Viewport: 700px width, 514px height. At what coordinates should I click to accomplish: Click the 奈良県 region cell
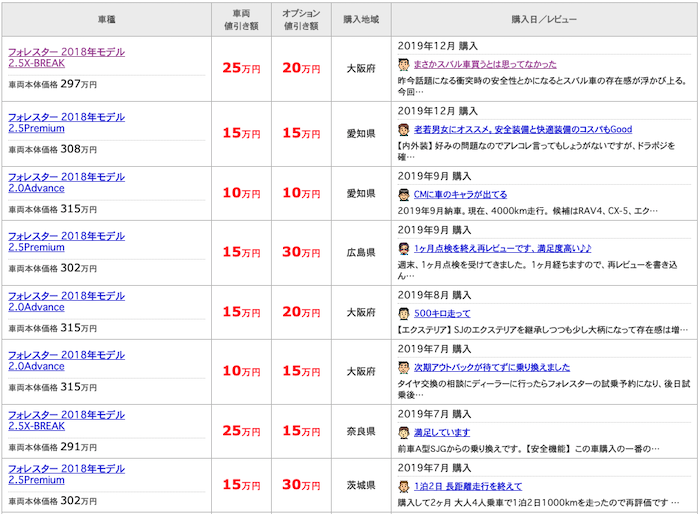coord(361,431)
